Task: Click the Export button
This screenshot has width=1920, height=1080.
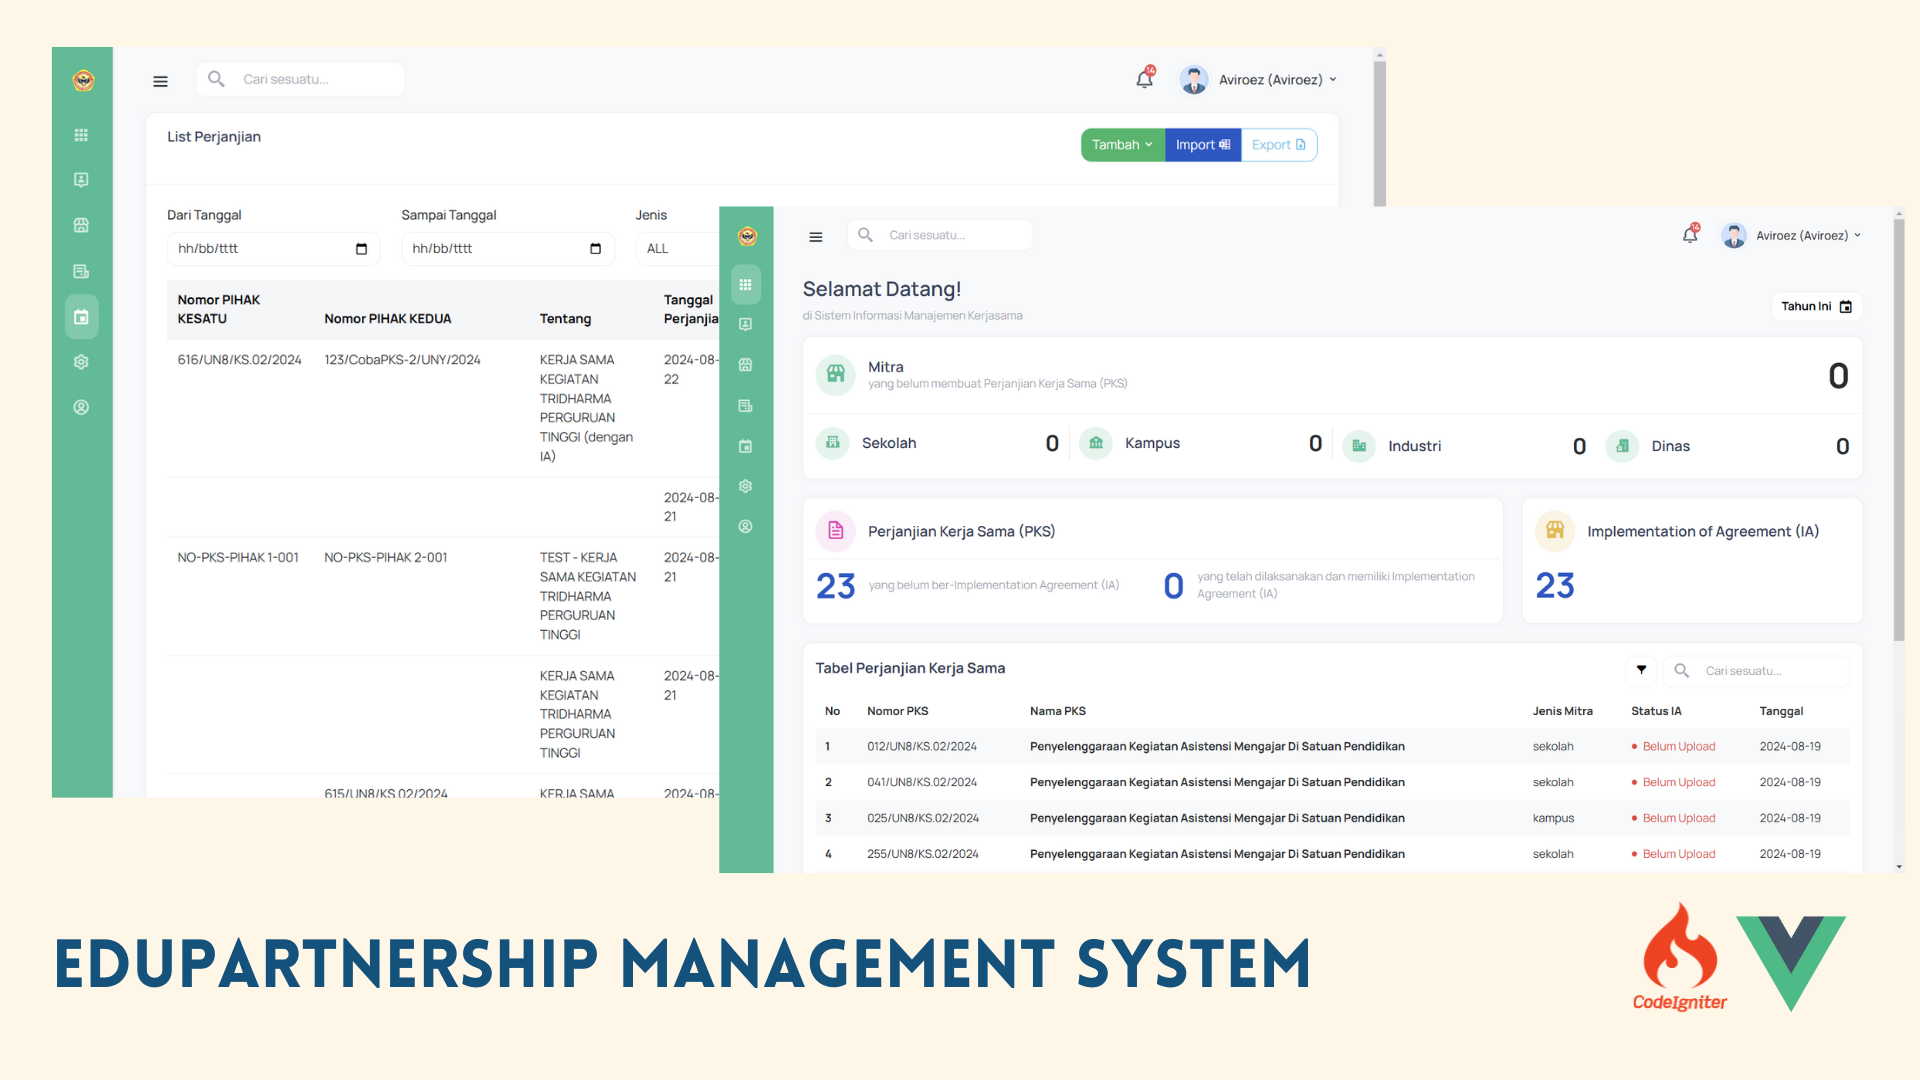Action: (x=1278, y=145)
